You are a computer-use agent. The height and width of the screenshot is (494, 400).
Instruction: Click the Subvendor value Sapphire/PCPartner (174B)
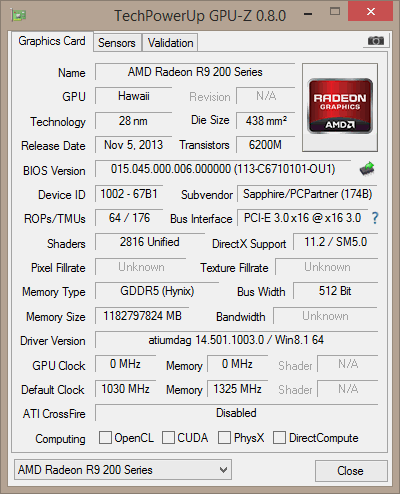[307, 194]
